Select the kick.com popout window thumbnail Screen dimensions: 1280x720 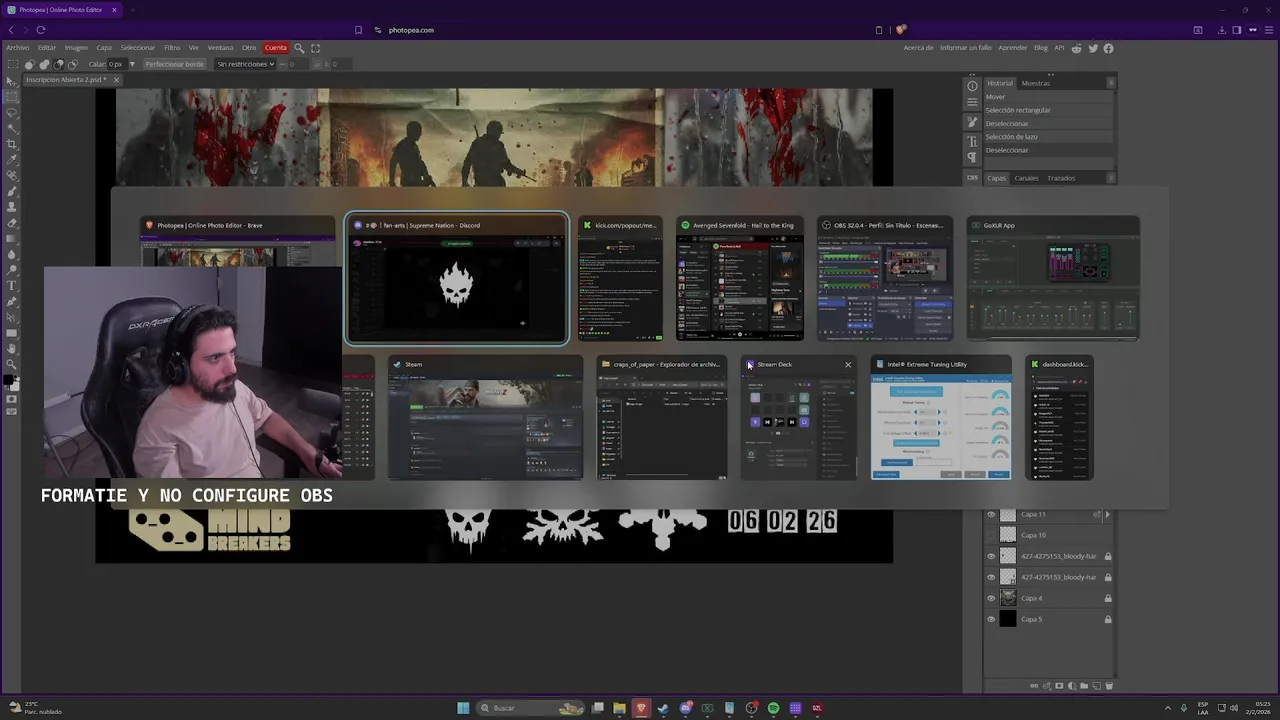coord(620,278)
